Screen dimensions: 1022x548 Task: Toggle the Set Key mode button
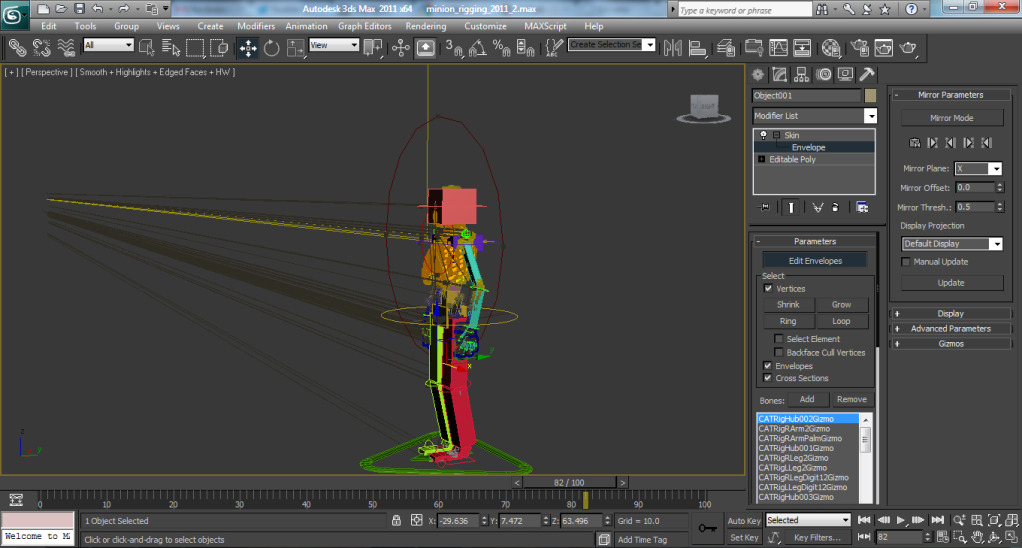coord(744,538)
